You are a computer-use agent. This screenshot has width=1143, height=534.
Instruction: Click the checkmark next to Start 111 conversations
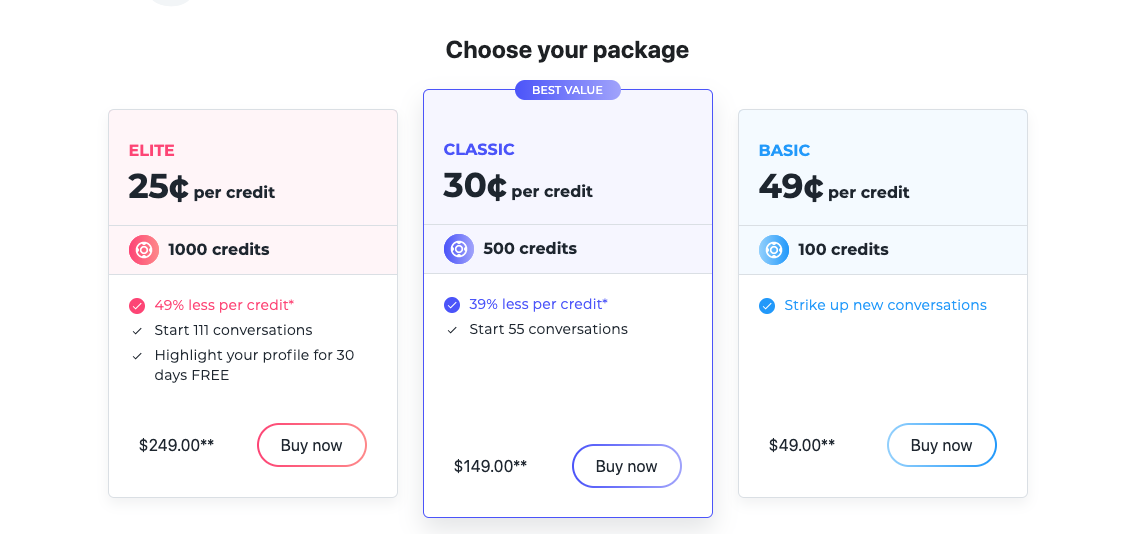(137, 331)
